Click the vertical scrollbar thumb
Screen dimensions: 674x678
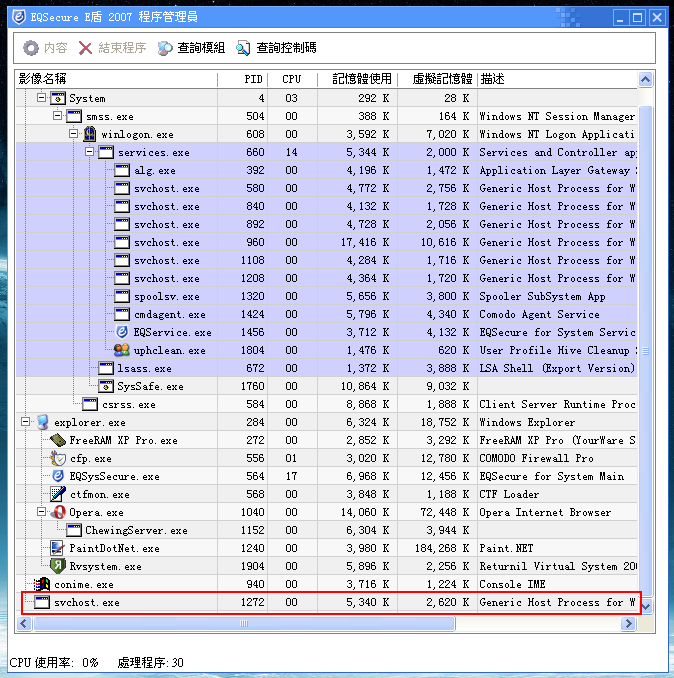(645, 351)
